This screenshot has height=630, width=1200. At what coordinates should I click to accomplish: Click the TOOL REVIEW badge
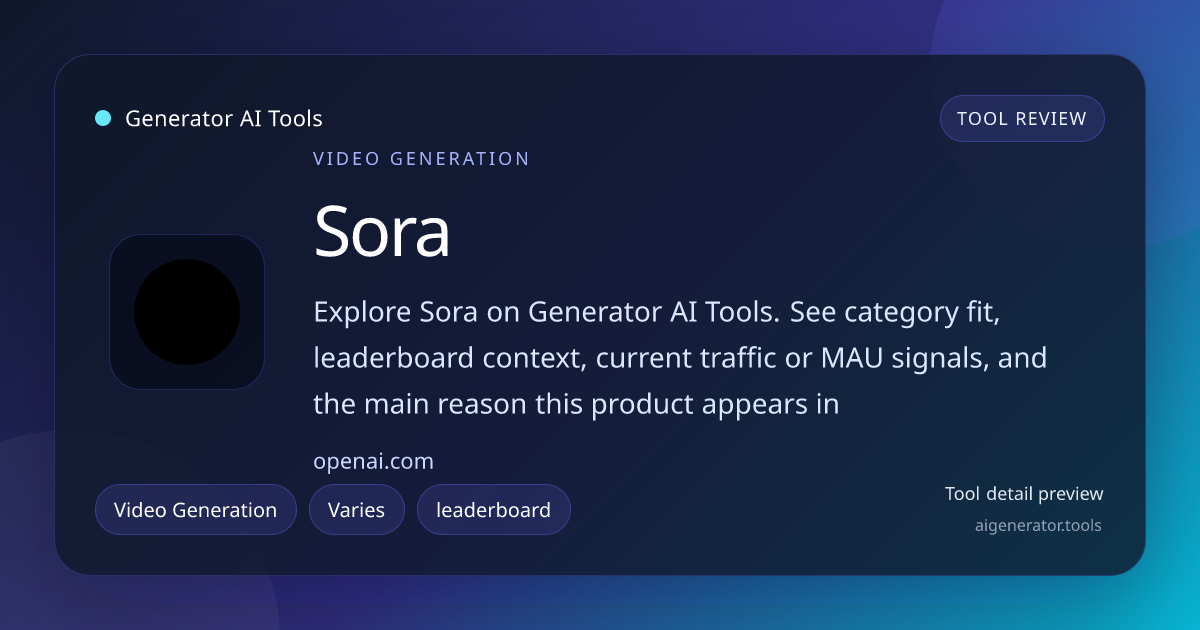click(x=1022, y=118)
